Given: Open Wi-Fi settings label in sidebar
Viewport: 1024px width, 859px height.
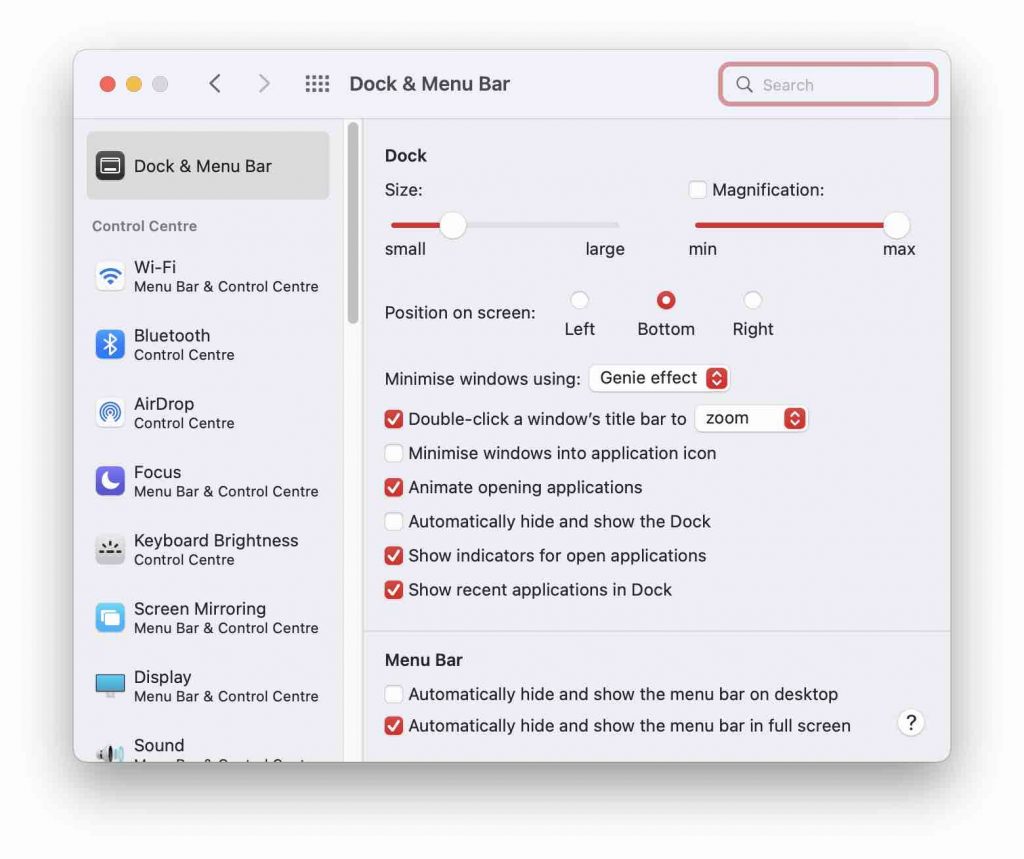Looking at the screenshot, I should pos(155,267).
